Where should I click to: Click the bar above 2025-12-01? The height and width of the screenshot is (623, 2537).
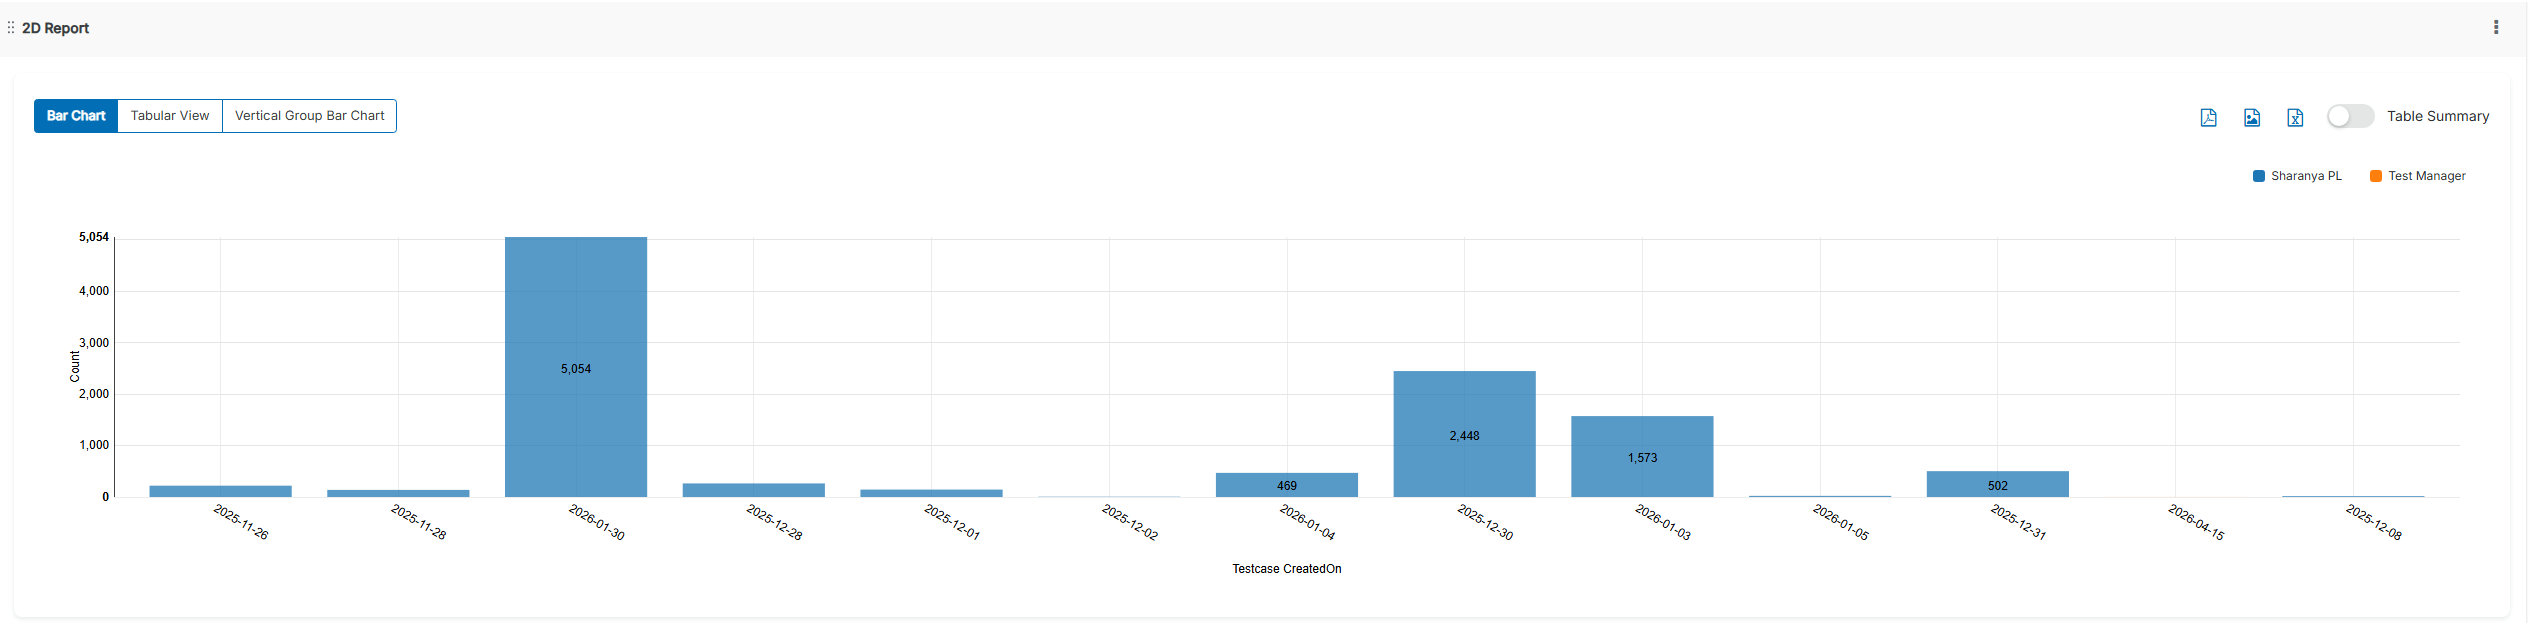[x=931, y=493]
